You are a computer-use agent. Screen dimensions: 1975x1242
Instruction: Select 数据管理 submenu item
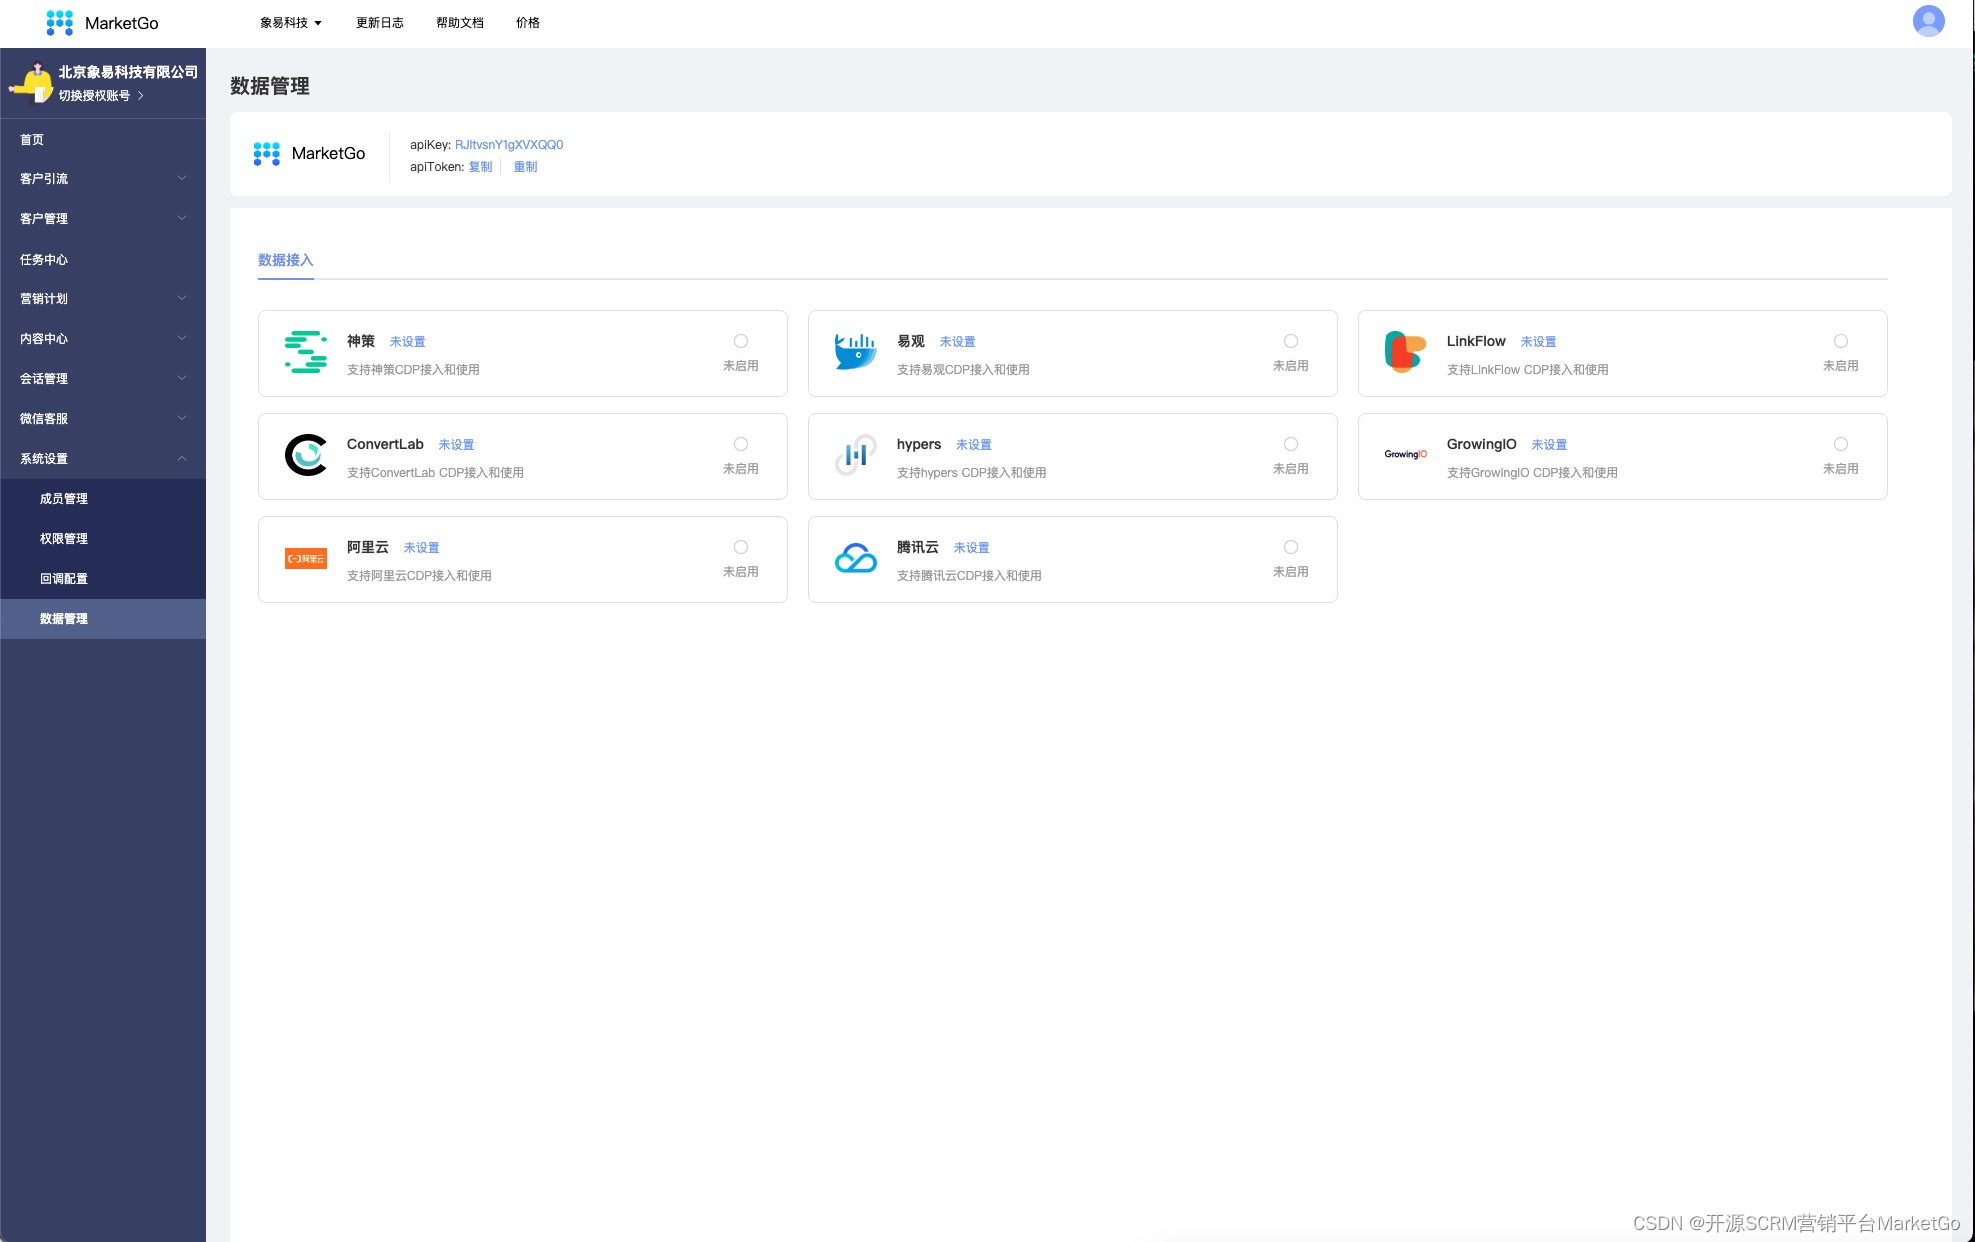pos(103,619)
